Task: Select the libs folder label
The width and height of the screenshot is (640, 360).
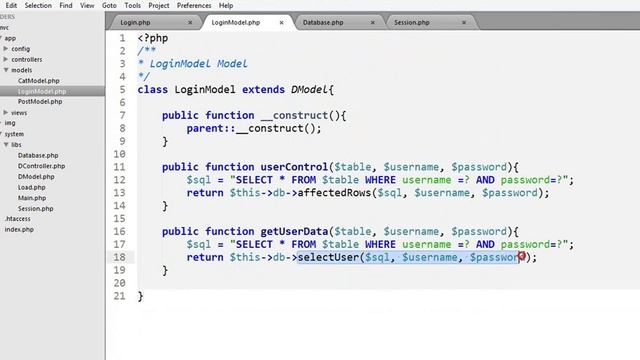Action: (16, 144)
